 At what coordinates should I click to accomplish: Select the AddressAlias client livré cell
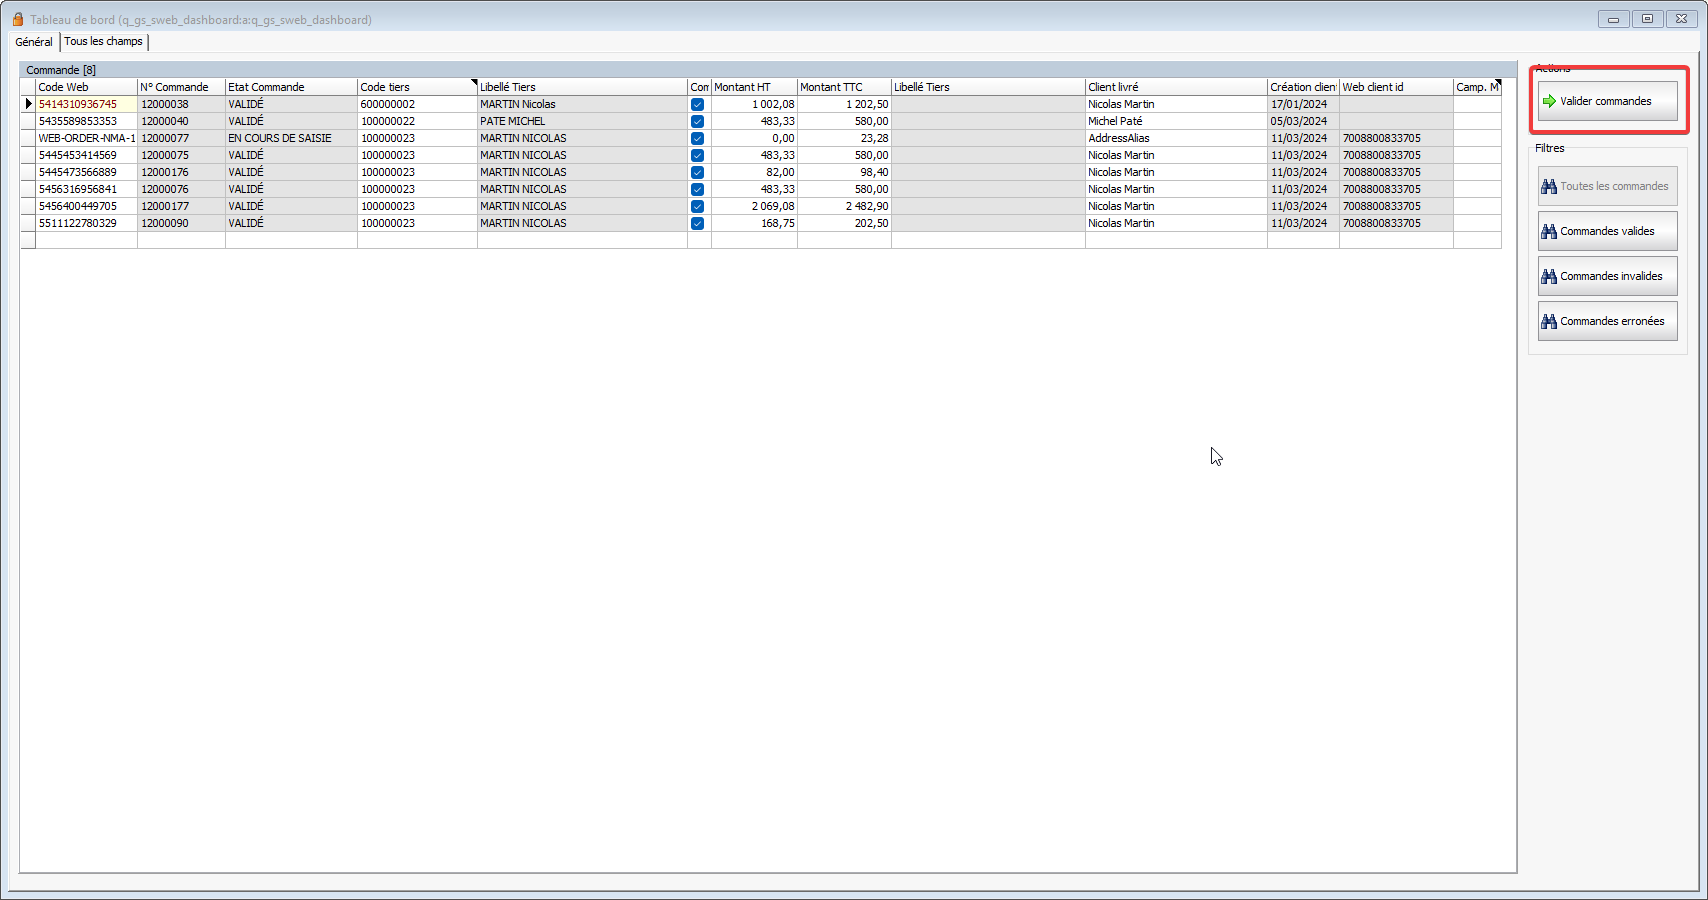(1175, 138)
